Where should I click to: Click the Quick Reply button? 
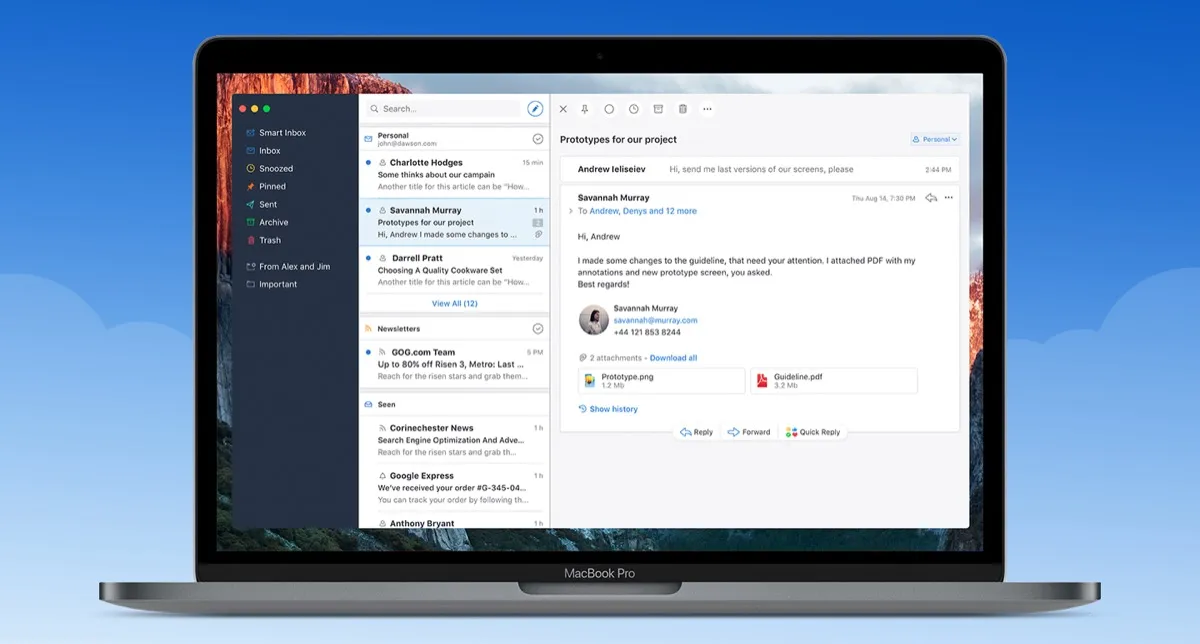(813, 432)
